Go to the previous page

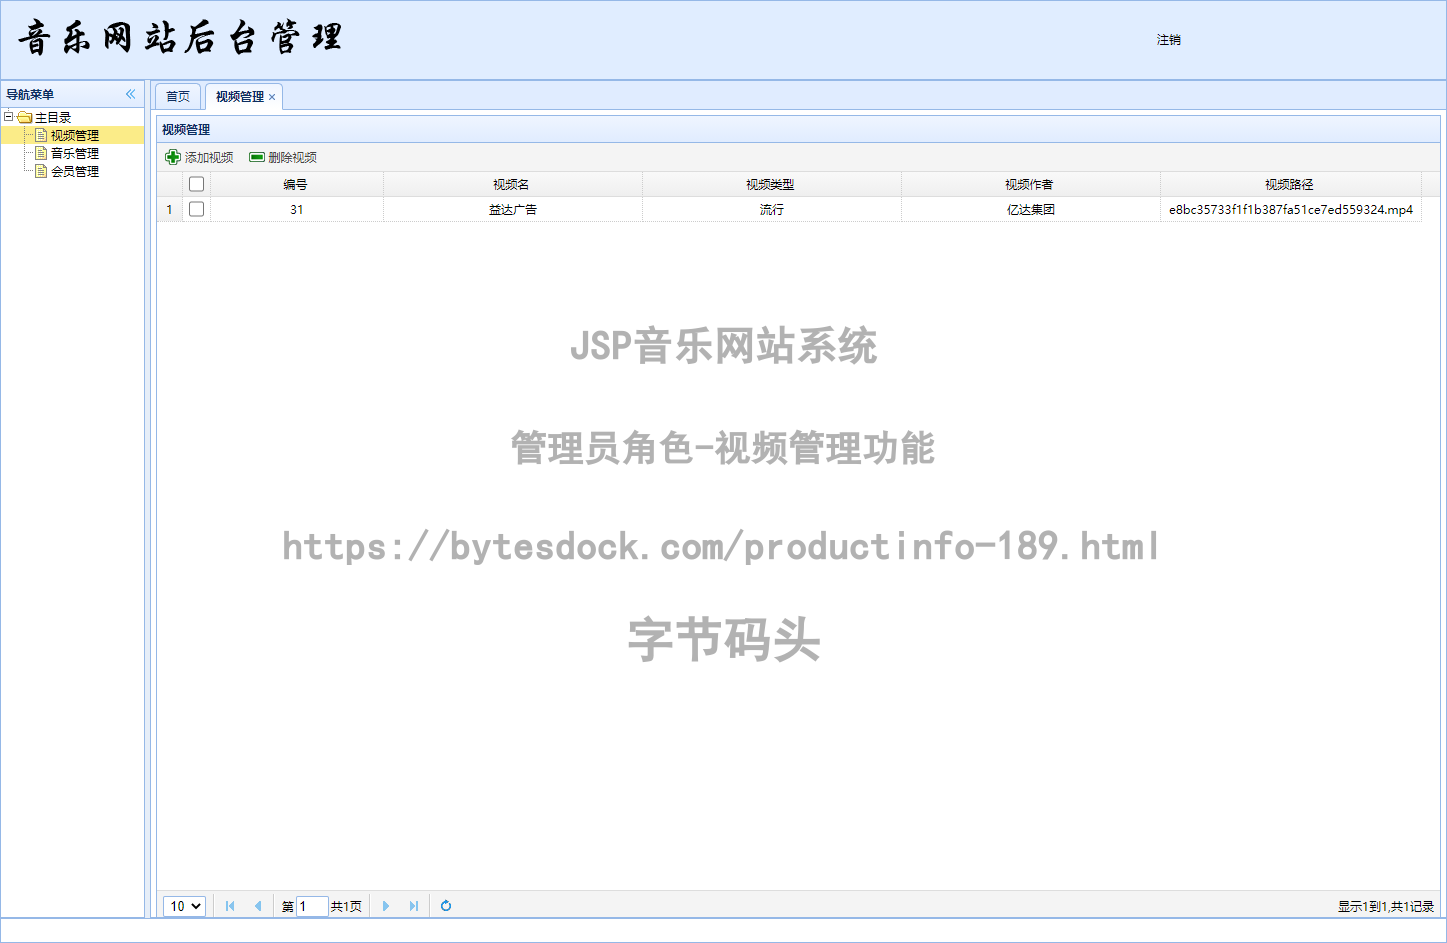coord(258,906)
